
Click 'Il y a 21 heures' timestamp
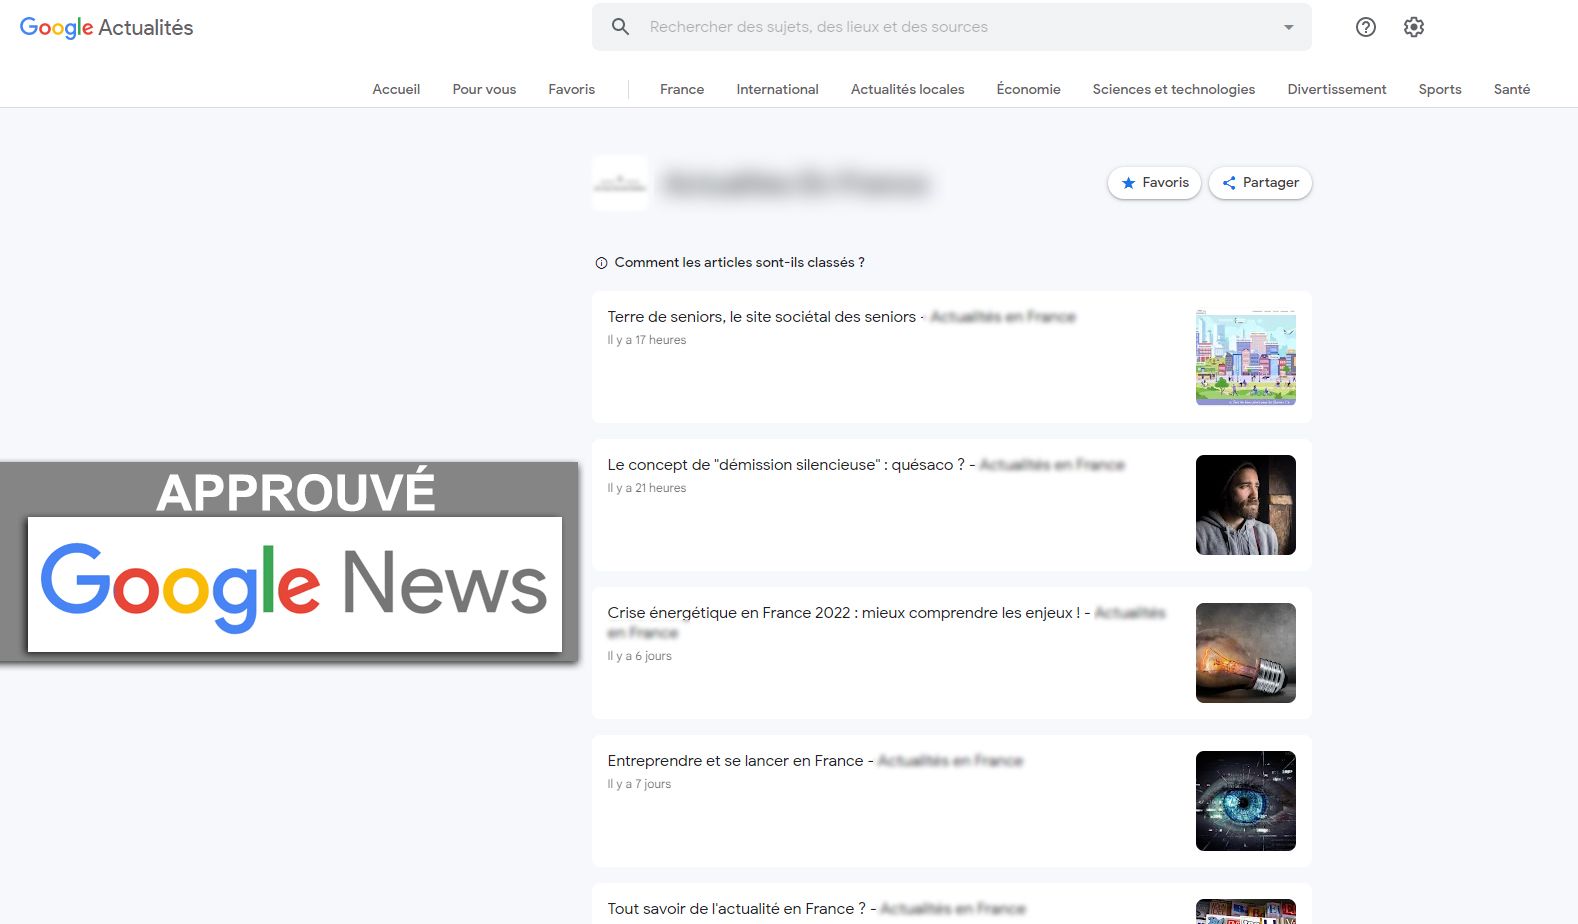click(x=647, y=488)
